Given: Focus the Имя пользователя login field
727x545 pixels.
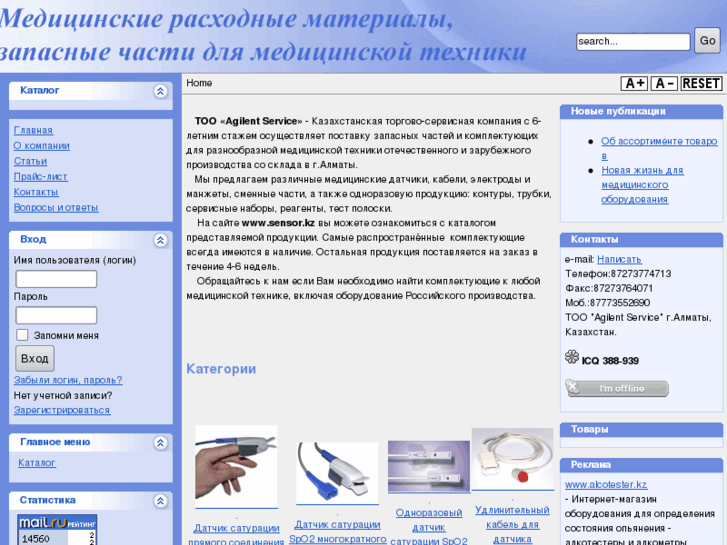Looking at the screenshot, I should (x=56, y=279).
